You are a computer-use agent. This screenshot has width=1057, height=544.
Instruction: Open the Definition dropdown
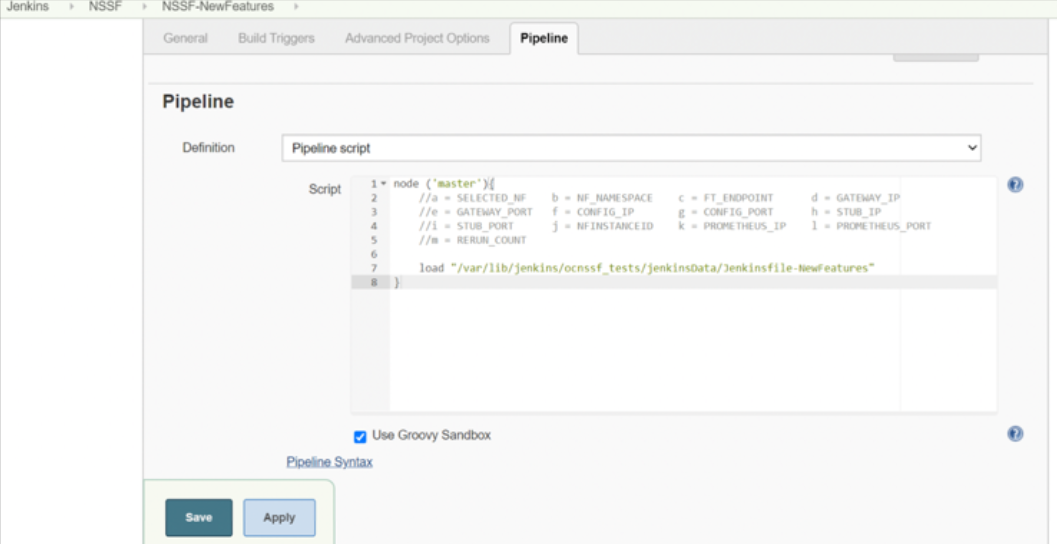click(x=631, y=148)
